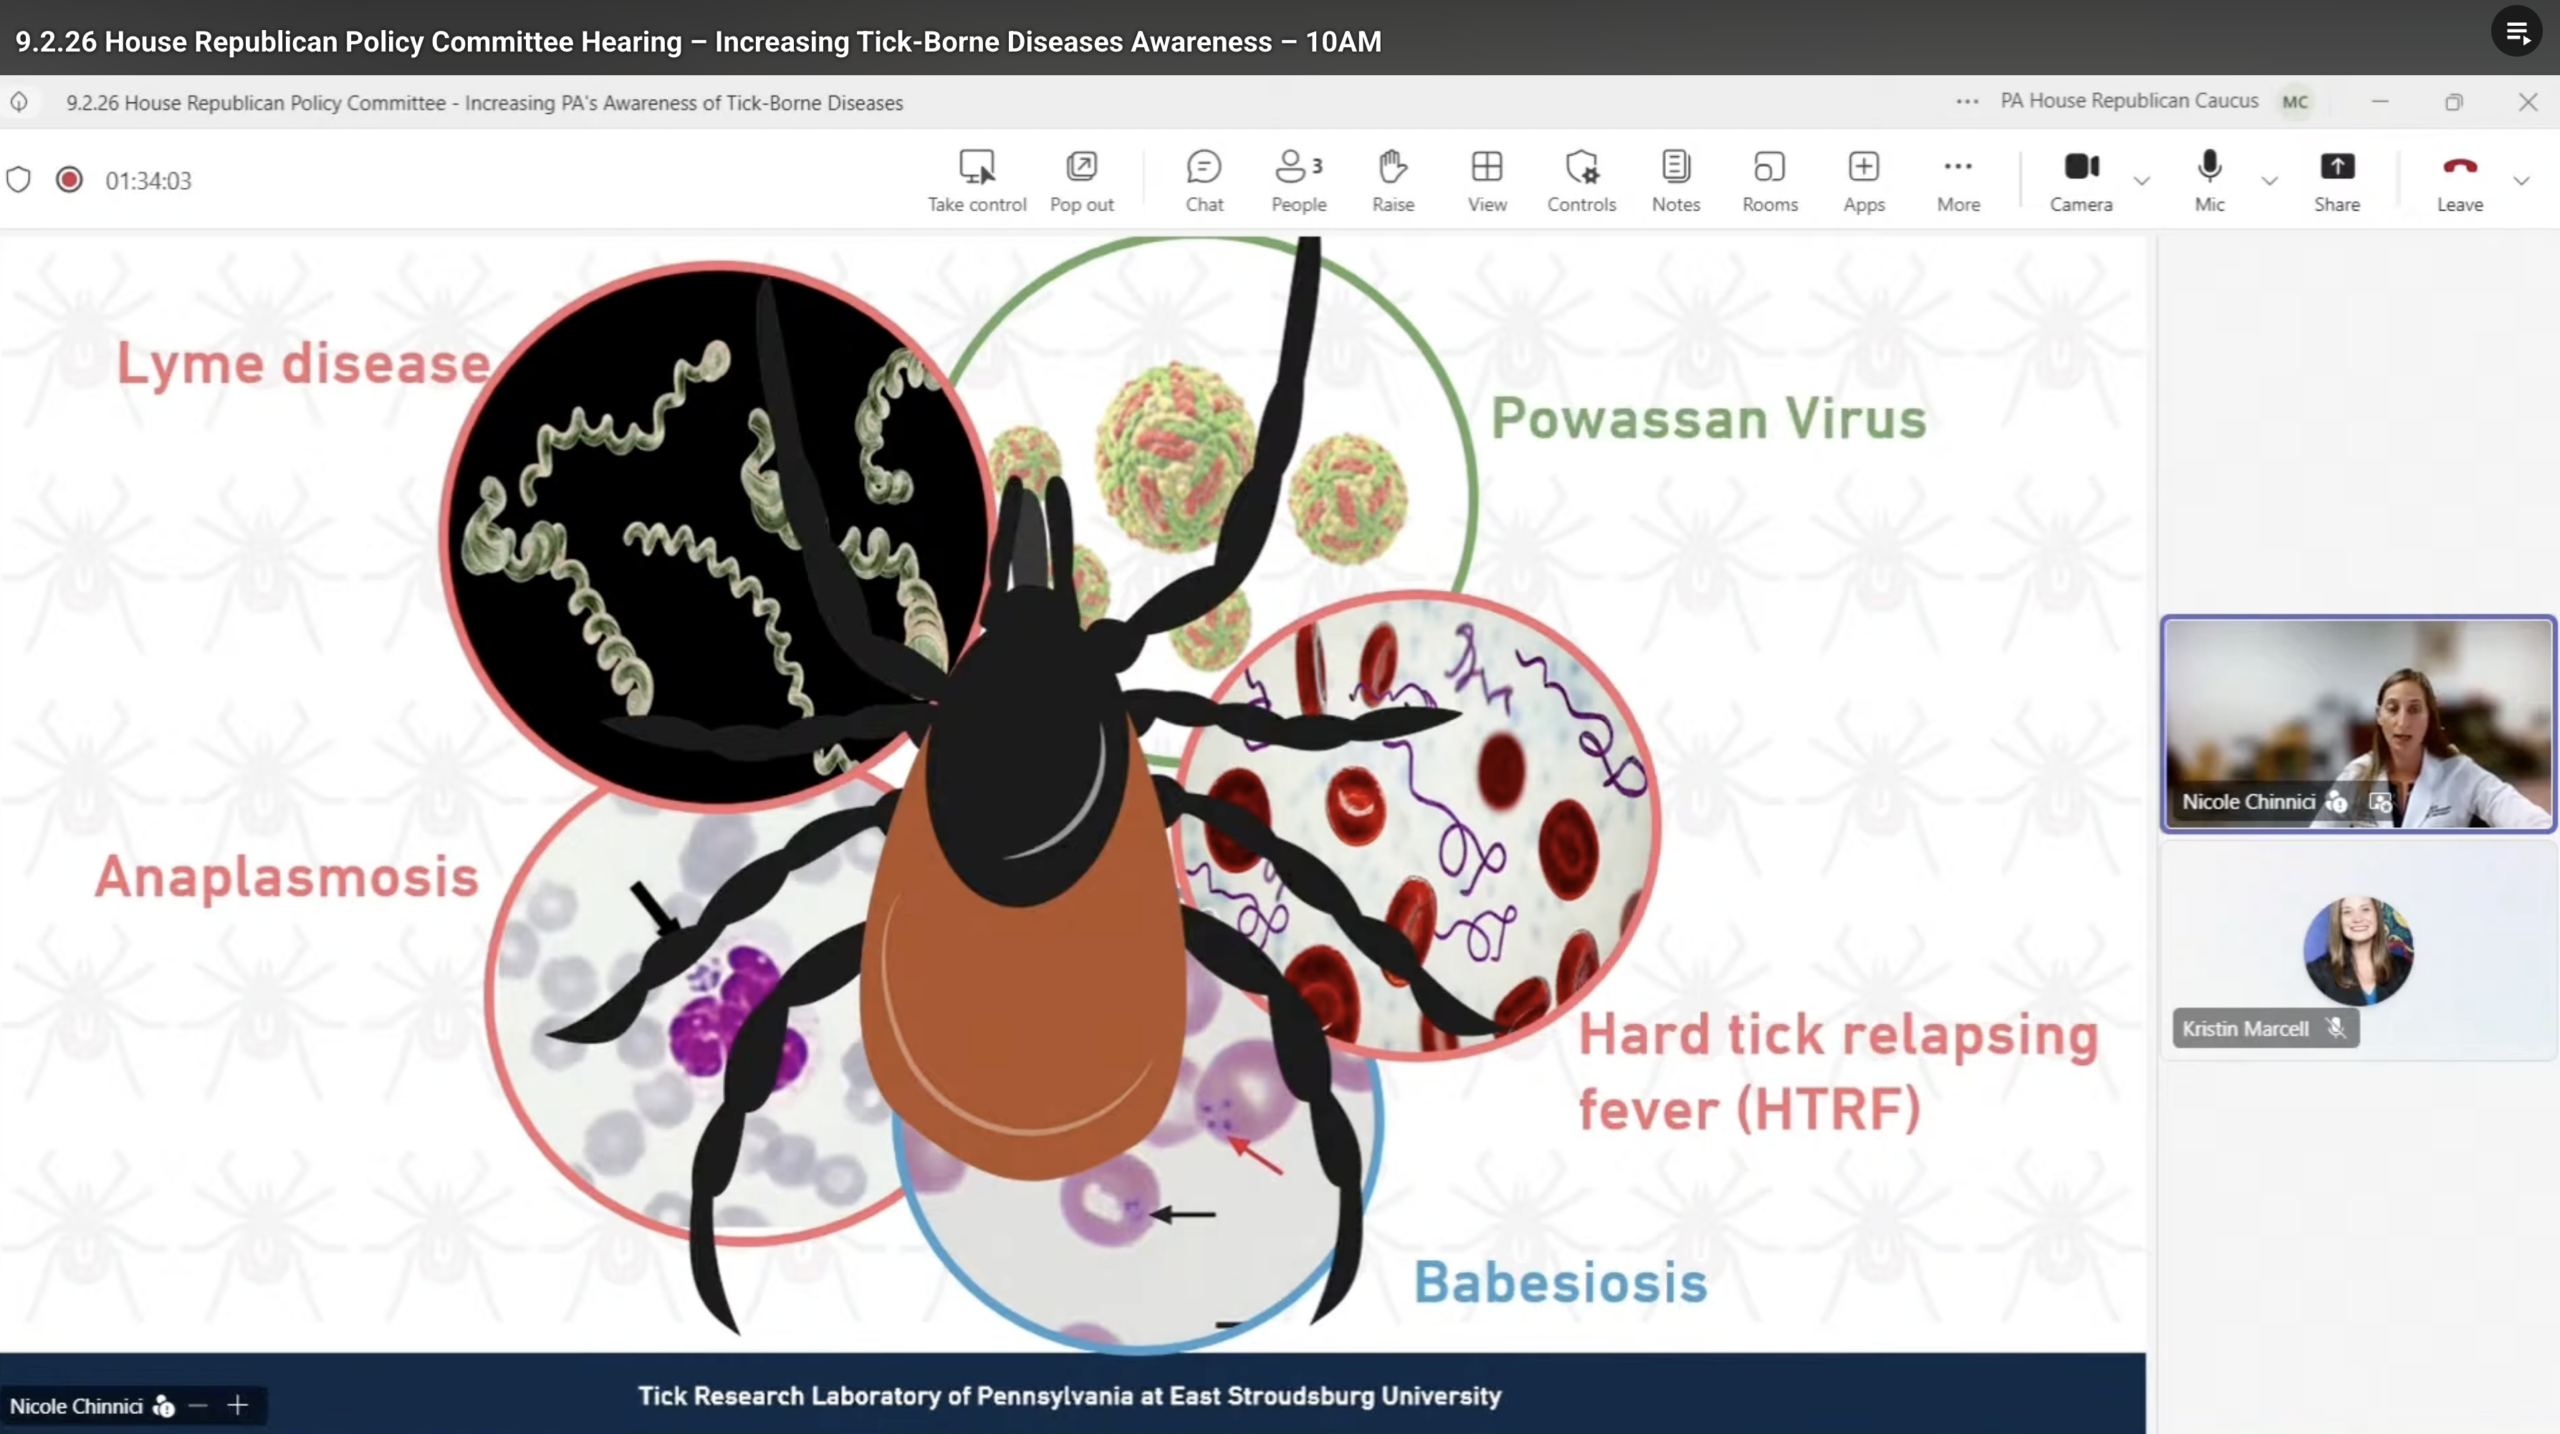
Task: Open meeting Notes
Action: click(1676, 181)
